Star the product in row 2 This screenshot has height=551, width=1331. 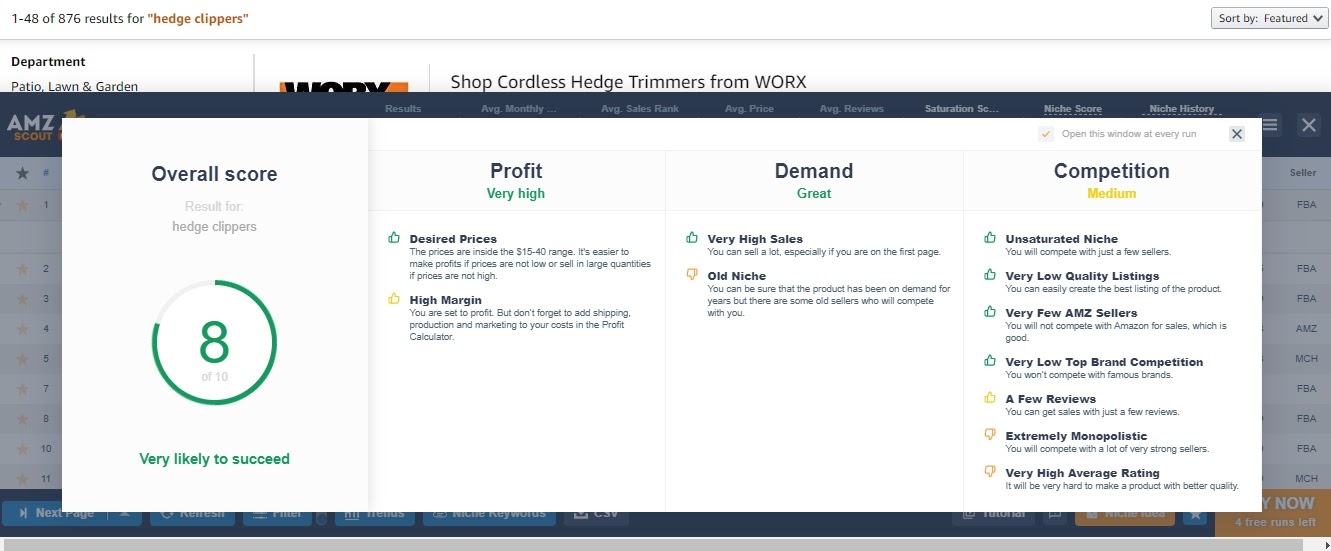[x=22, y=269]
